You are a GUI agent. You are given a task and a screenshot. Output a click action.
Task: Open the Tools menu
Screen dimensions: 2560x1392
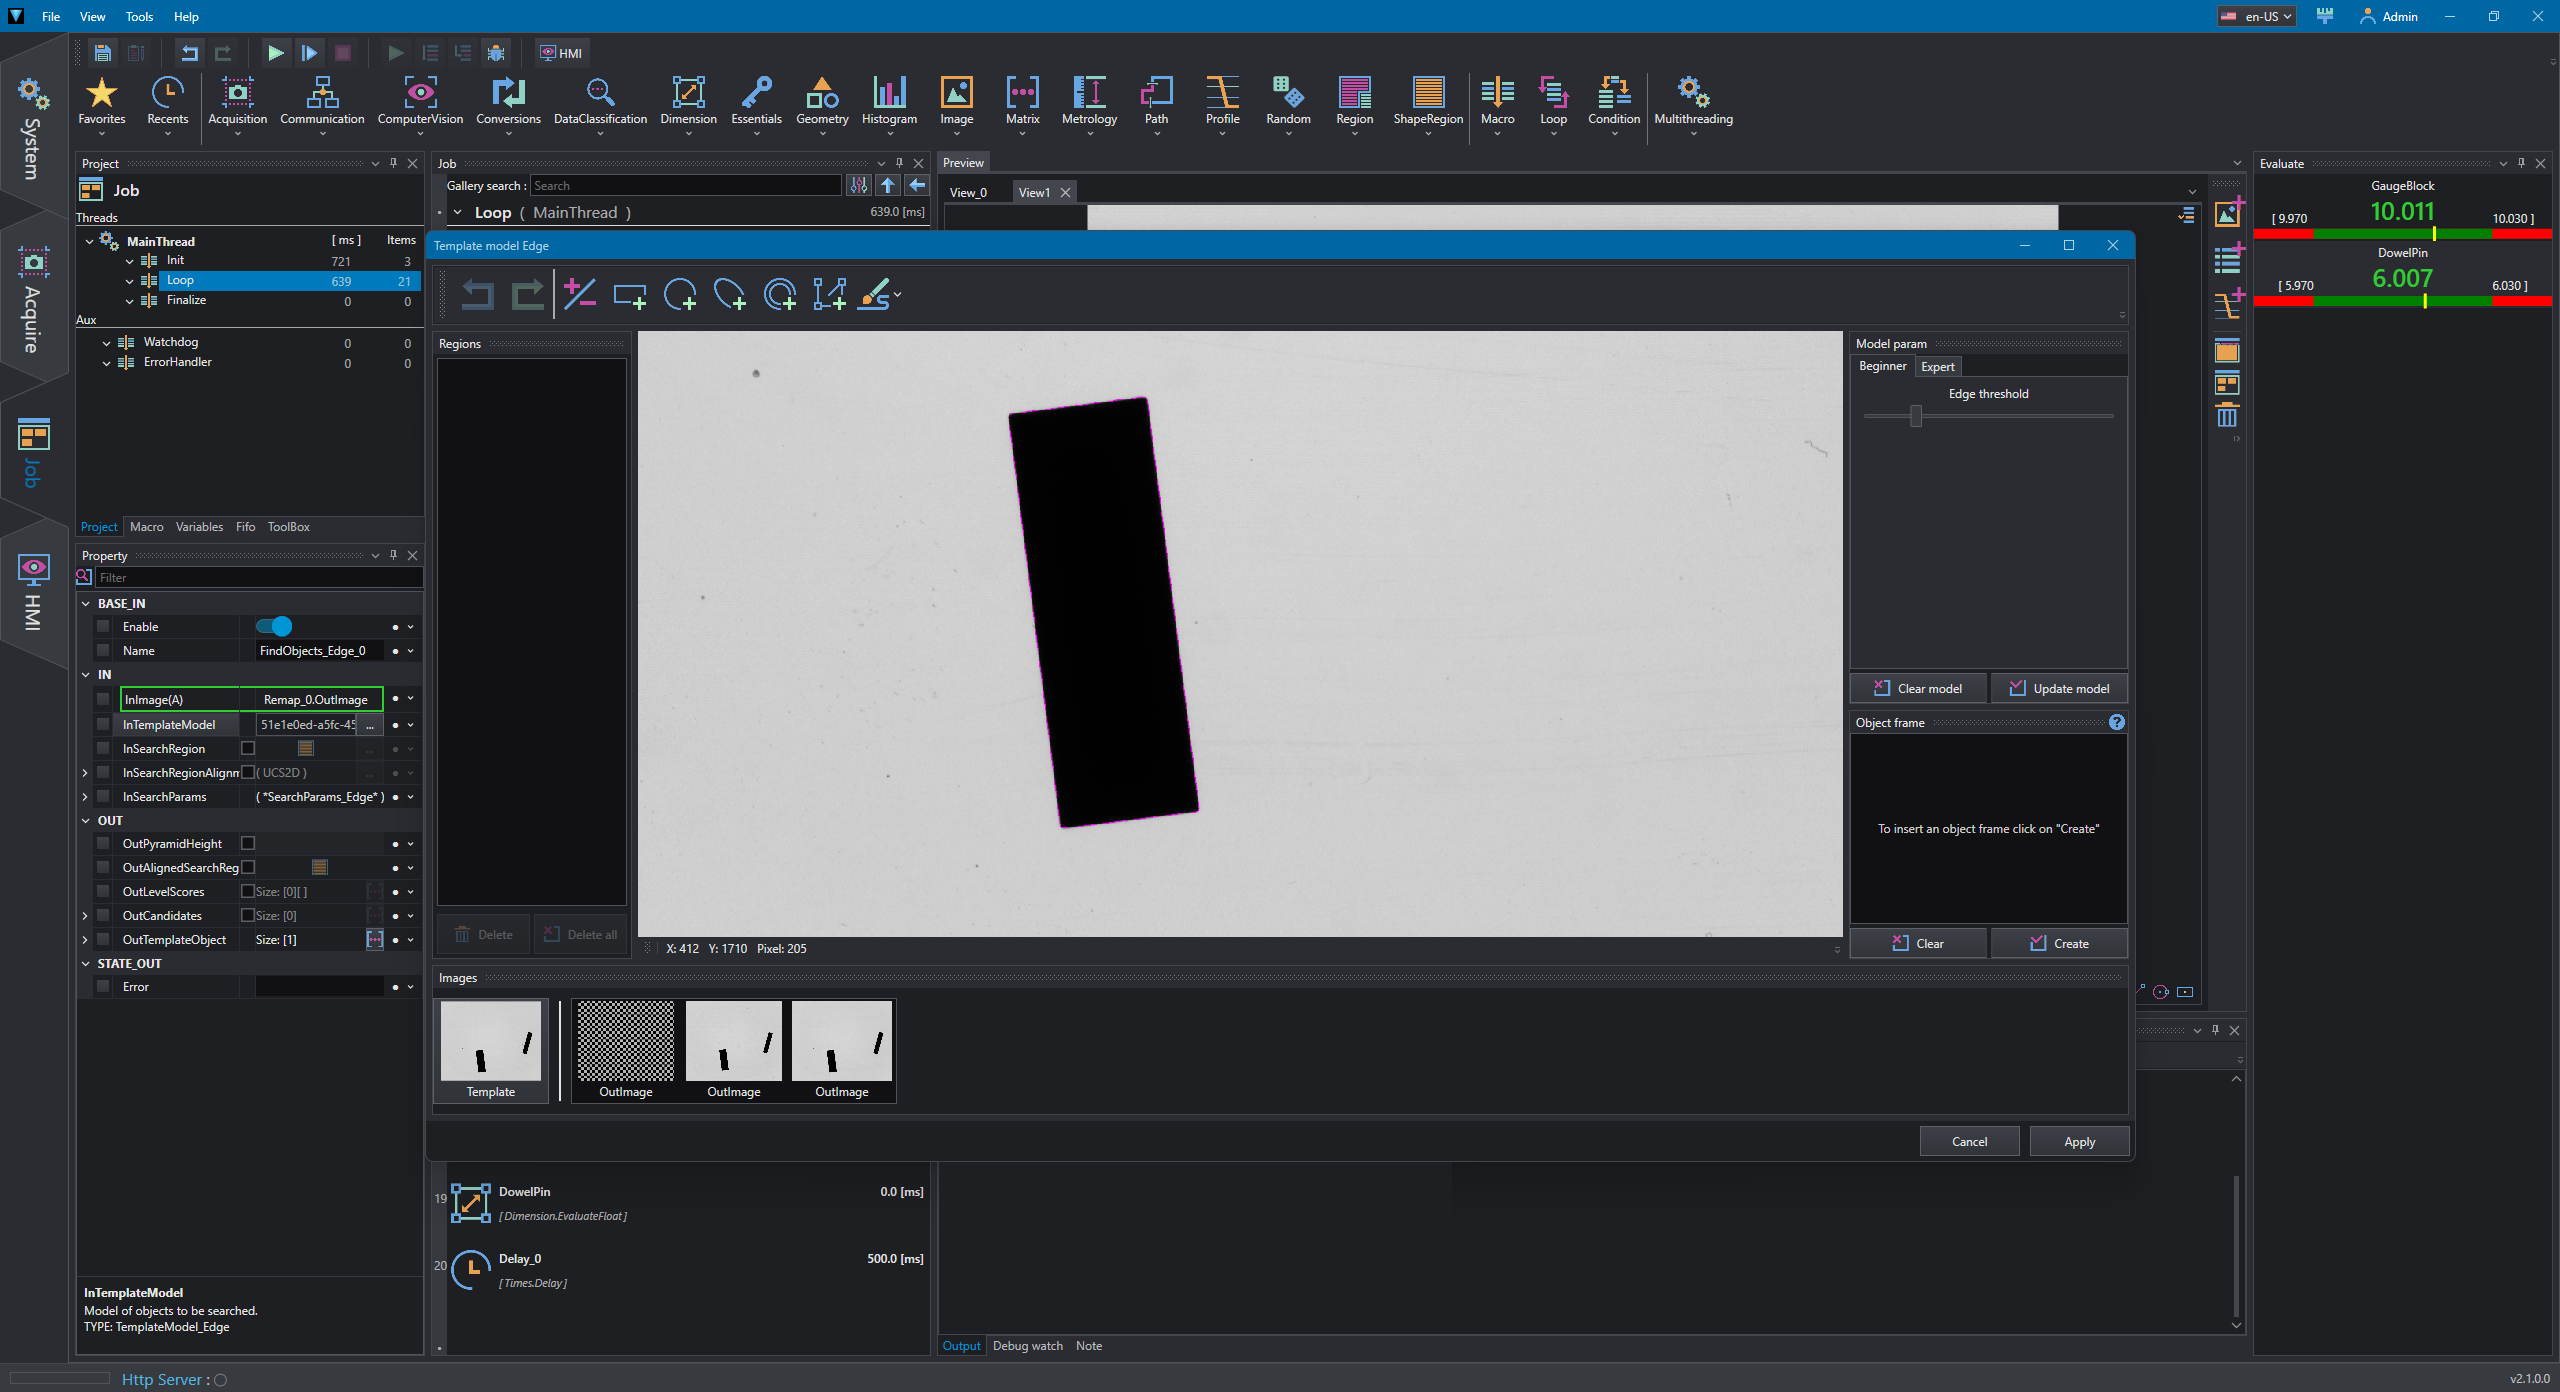click(139, 16)
